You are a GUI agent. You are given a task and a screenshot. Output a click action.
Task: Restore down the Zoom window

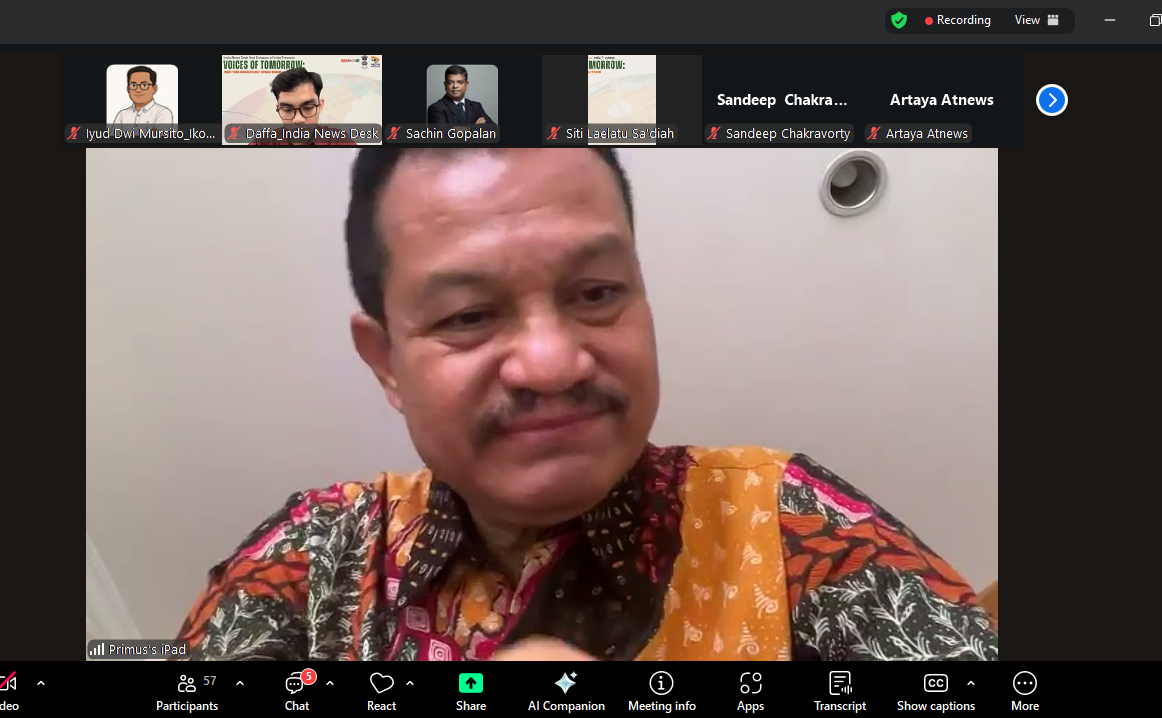click(x=1154, y=20)
